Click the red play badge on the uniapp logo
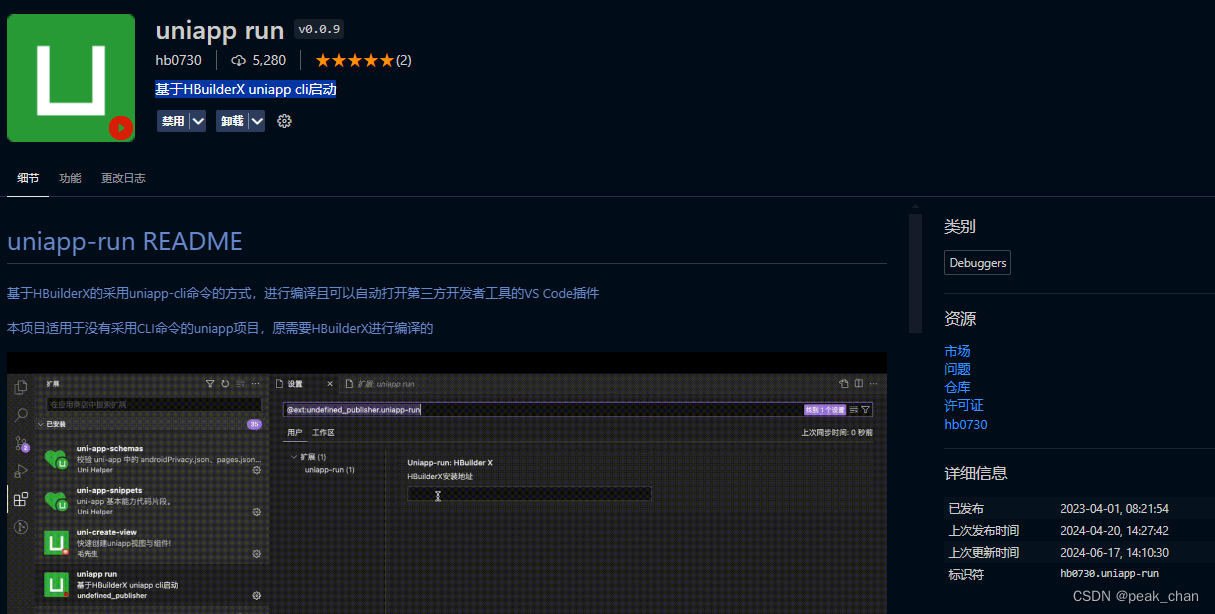The image size is (1215, 614). [119, 128]
